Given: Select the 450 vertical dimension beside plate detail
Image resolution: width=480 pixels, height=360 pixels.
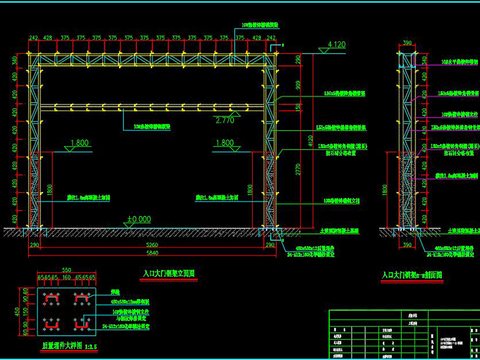Looking at the screenshot, I should click(x=17, y=312).
